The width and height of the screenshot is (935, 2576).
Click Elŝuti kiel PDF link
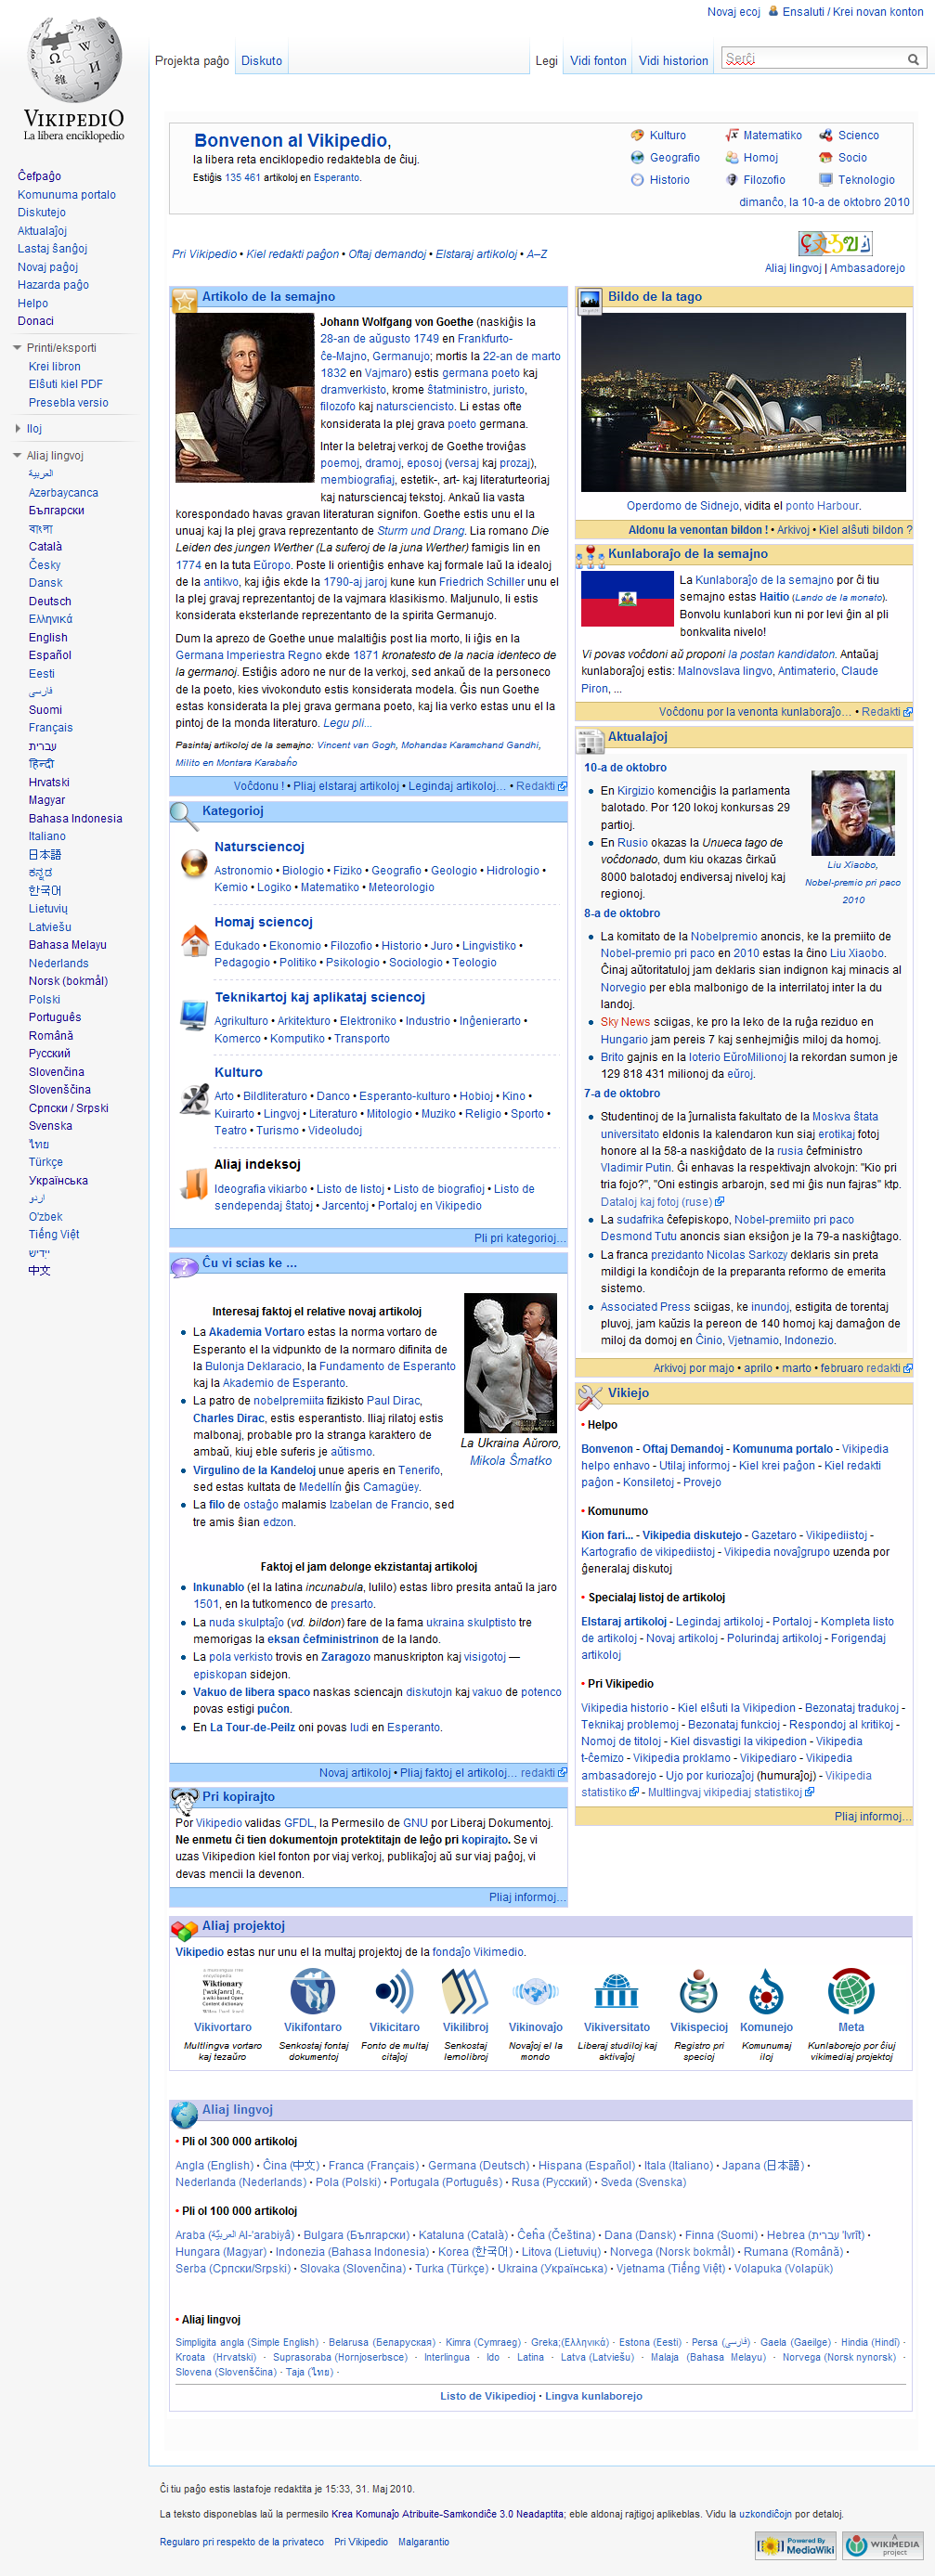[x=66, y=384]
